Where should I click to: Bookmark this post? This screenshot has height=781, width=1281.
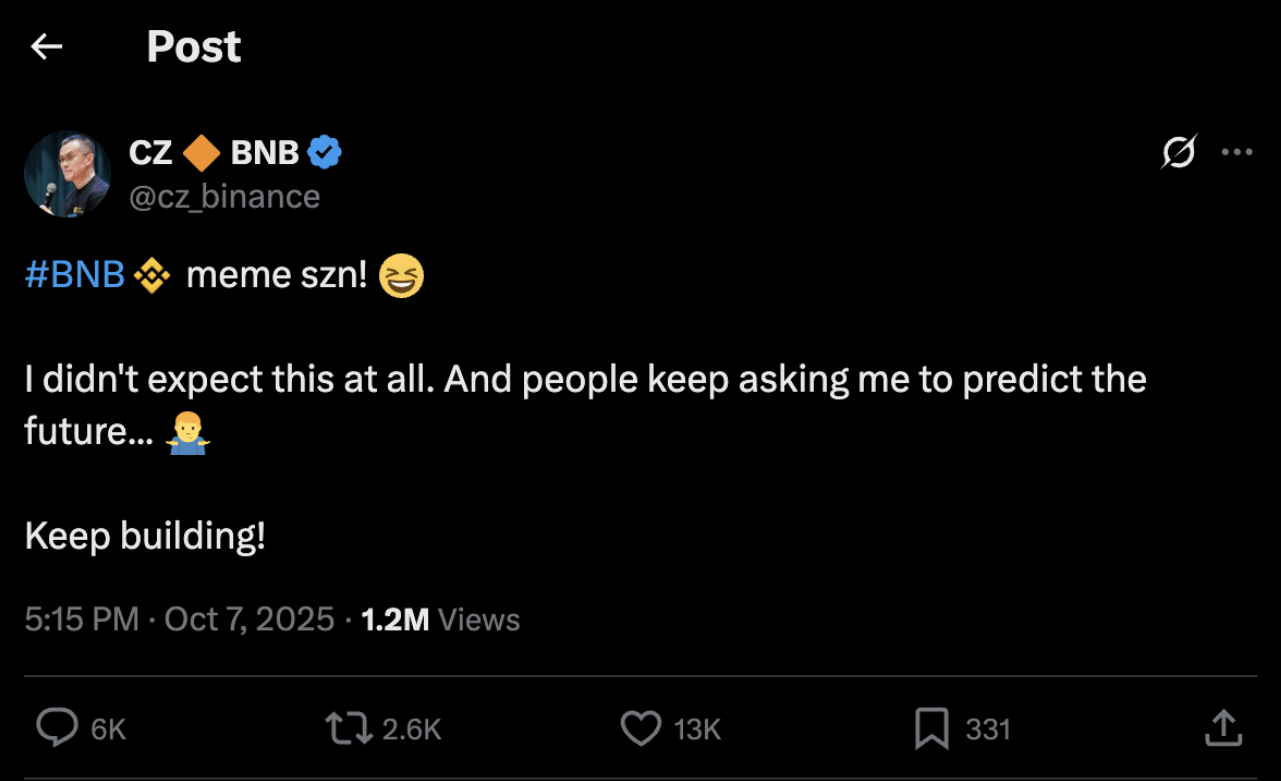click(x=932, y=729)
